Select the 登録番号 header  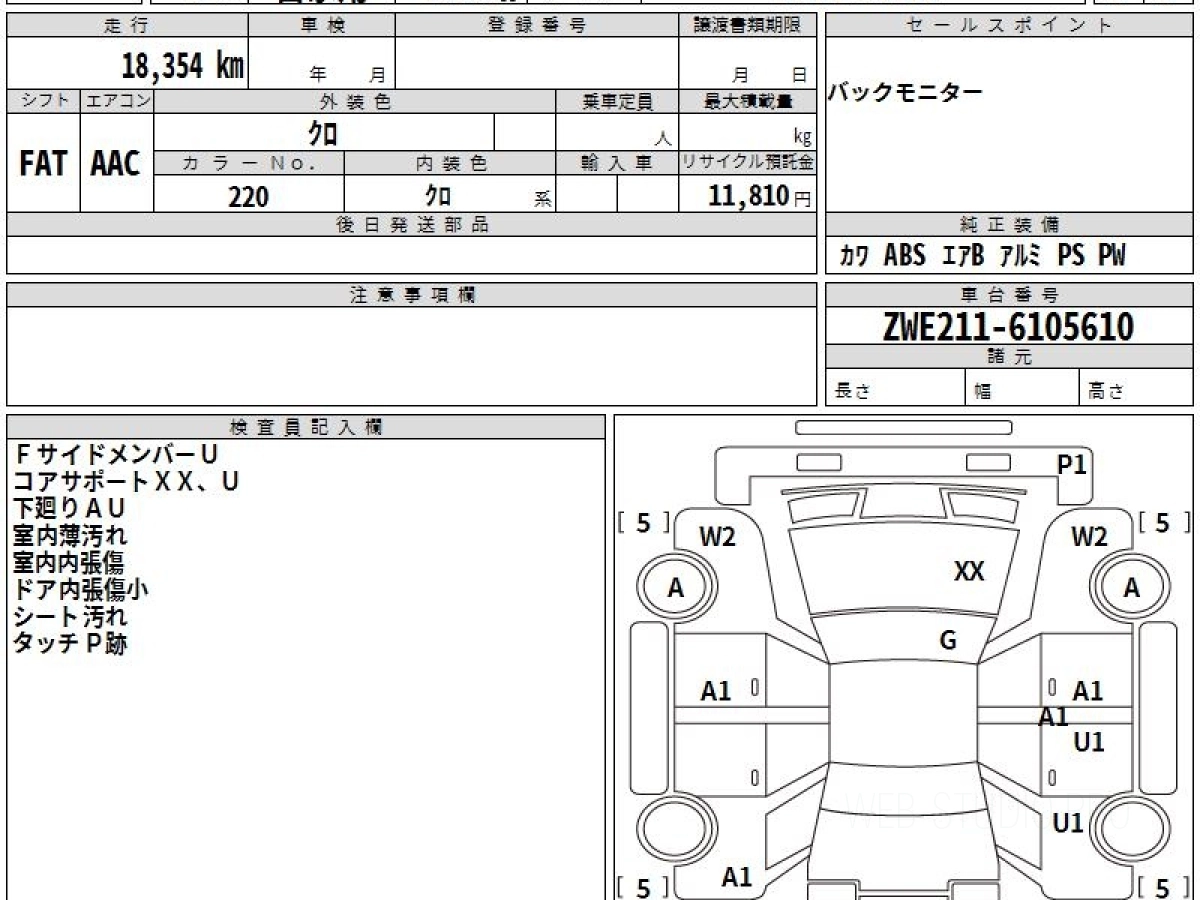(537, 26)
